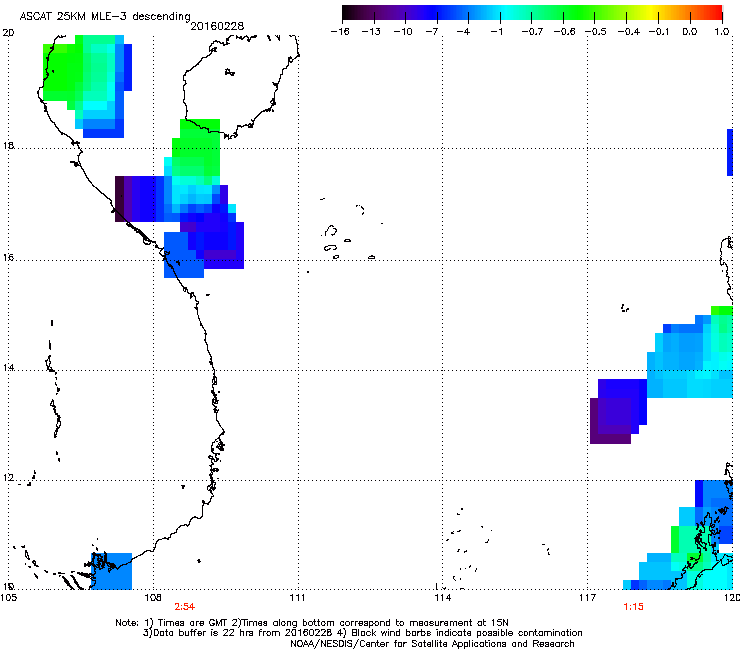Click the latitude label 18
Screen dimensions: 740x650
tap(8, 145)
